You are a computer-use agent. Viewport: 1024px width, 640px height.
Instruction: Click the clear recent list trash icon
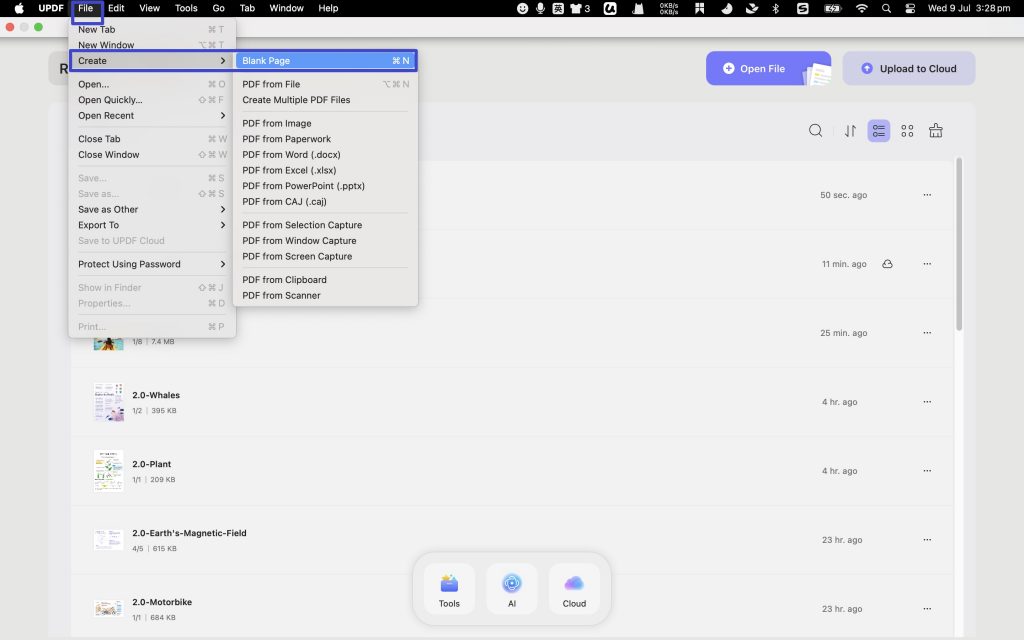[936, 131]
